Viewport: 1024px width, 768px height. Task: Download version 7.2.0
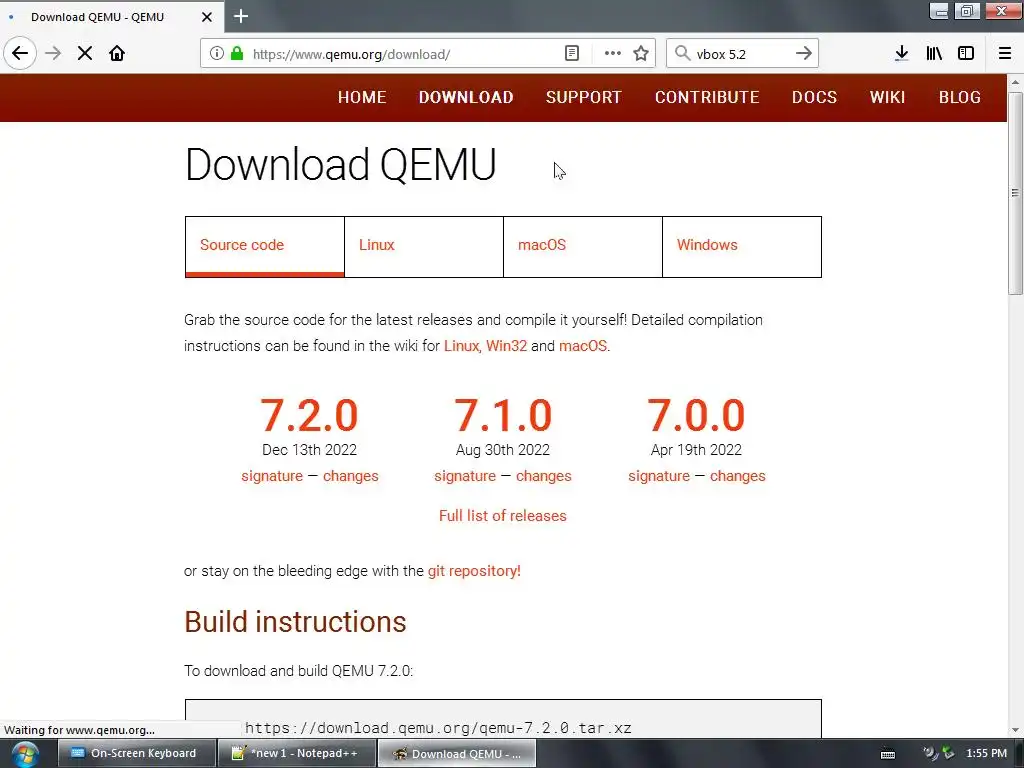pos(310,415)
